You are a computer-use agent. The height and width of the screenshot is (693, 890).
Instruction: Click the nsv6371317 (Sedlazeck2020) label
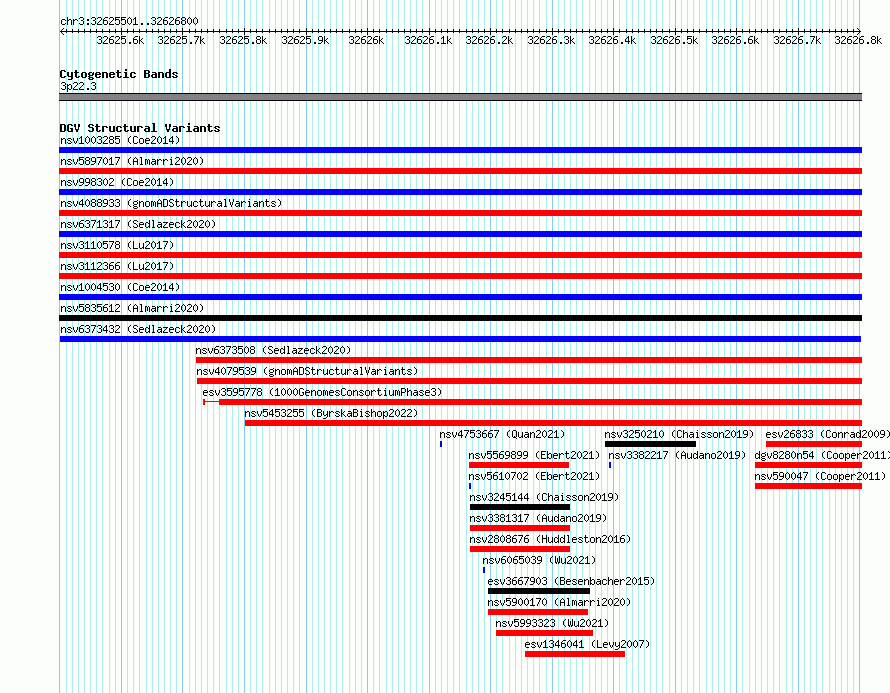[x=138, y=224]
